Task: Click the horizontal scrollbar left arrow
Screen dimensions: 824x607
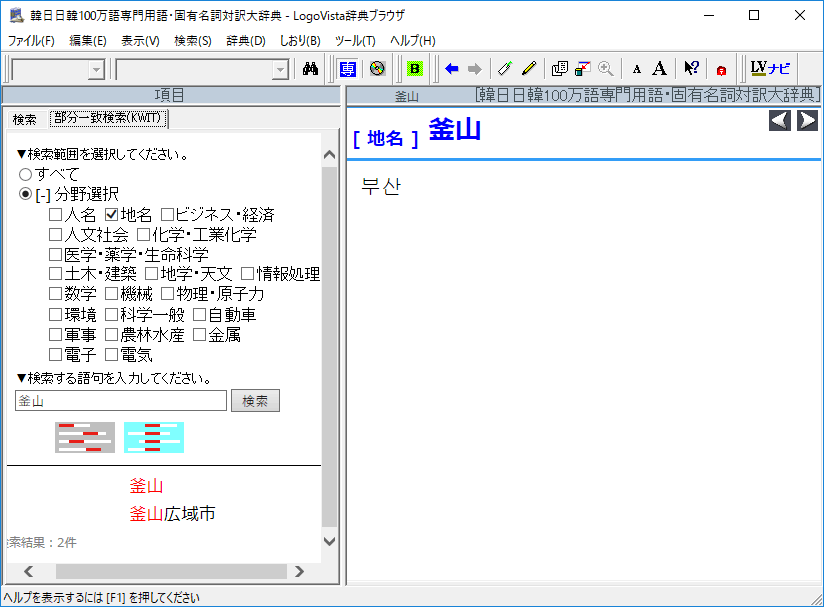Action: tap(28, 571)
